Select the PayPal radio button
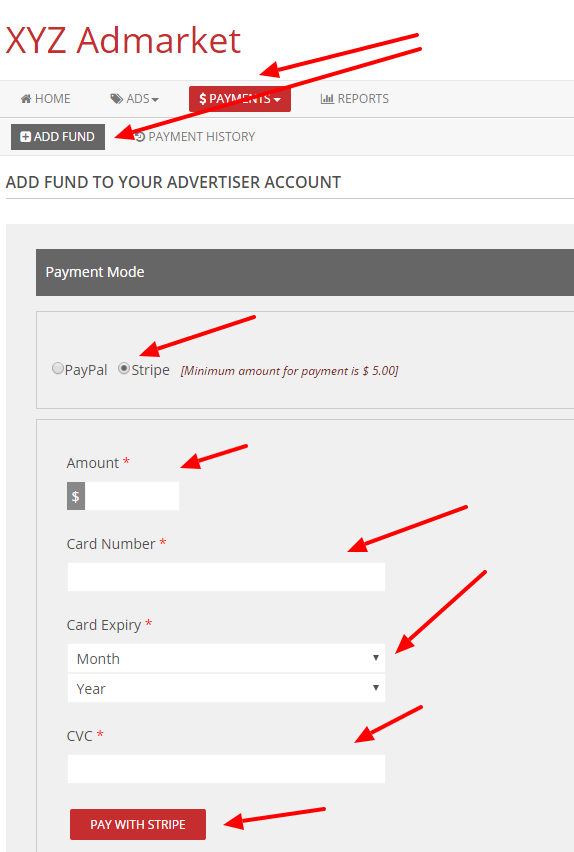Screen dimensions: 574x852 (x=58, y=368)
